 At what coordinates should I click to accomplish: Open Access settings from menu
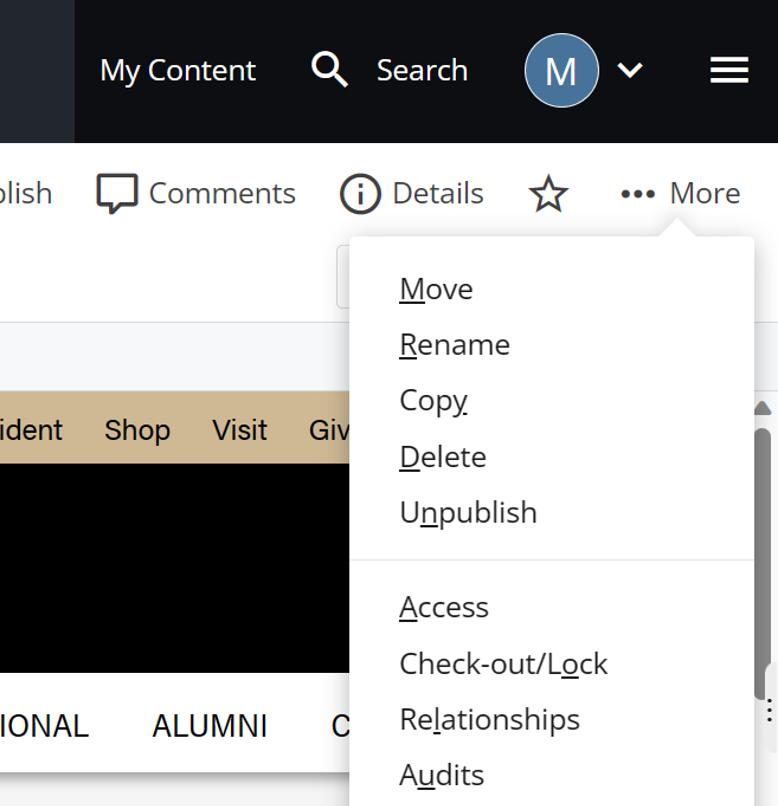(444, 607)
